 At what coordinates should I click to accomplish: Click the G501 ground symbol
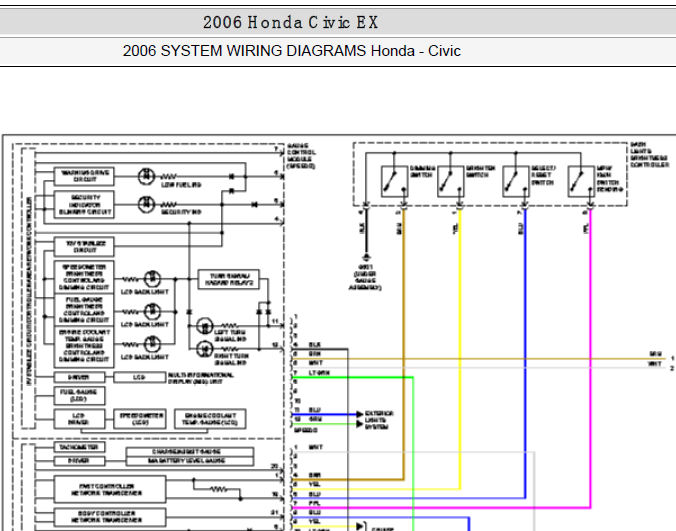point(366,258)
